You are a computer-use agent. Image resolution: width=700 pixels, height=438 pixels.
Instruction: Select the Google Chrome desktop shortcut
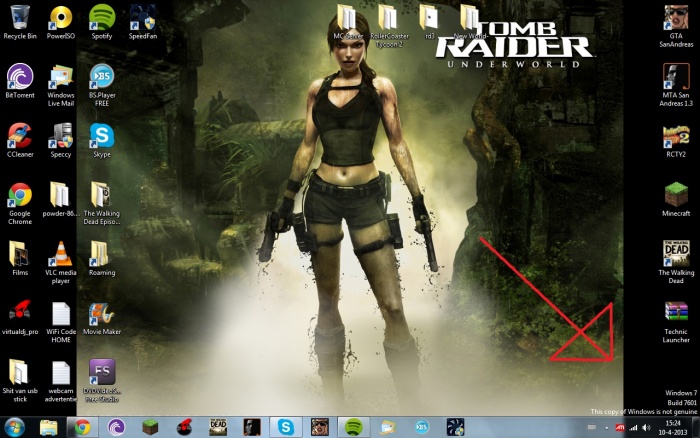pyautogui.click(x=20, y=203)
